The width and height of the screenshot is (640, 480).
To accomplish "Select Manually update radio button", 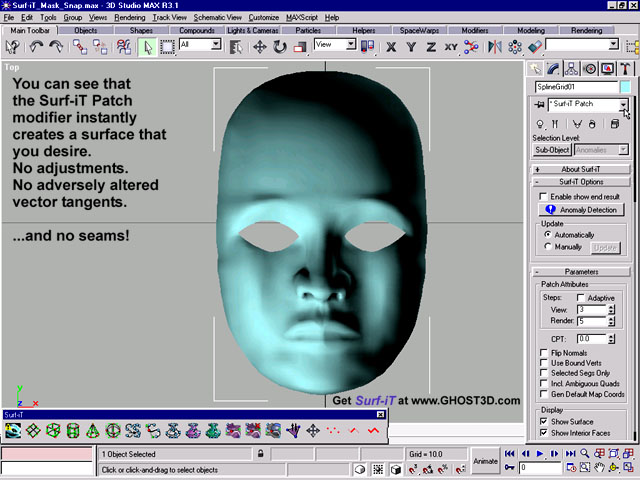I will (548, 246).
